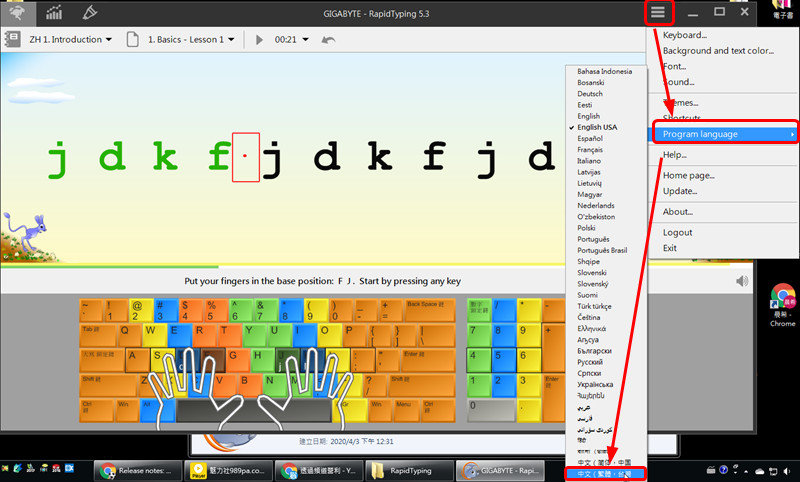800x482 pixels.
Task: Open PotPlayer taskbar button
Action: (228, 470)
